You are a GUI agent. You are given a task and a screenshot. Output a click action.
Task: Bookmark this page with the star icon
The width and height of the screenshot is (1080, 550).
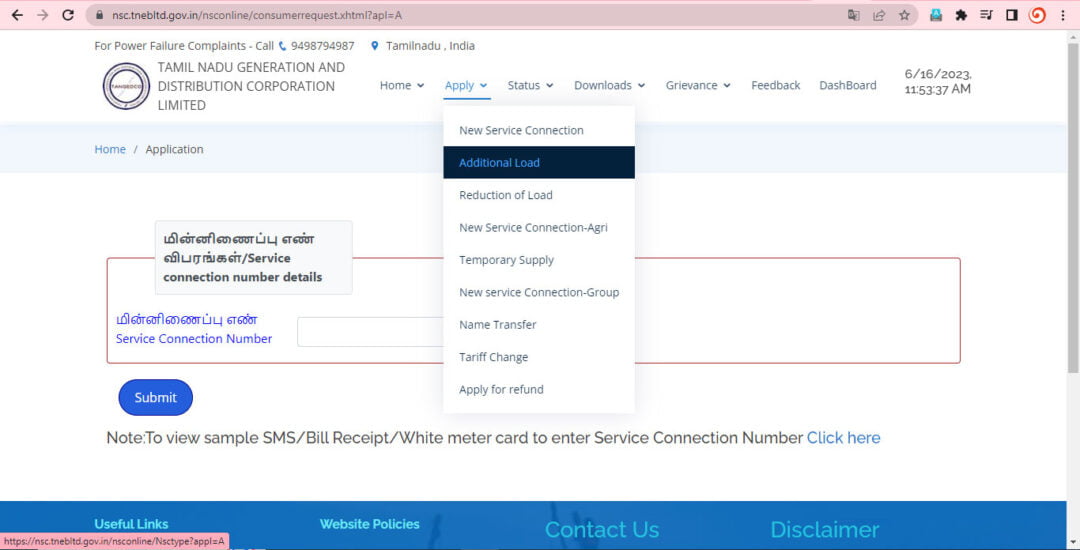coord(904,15)
